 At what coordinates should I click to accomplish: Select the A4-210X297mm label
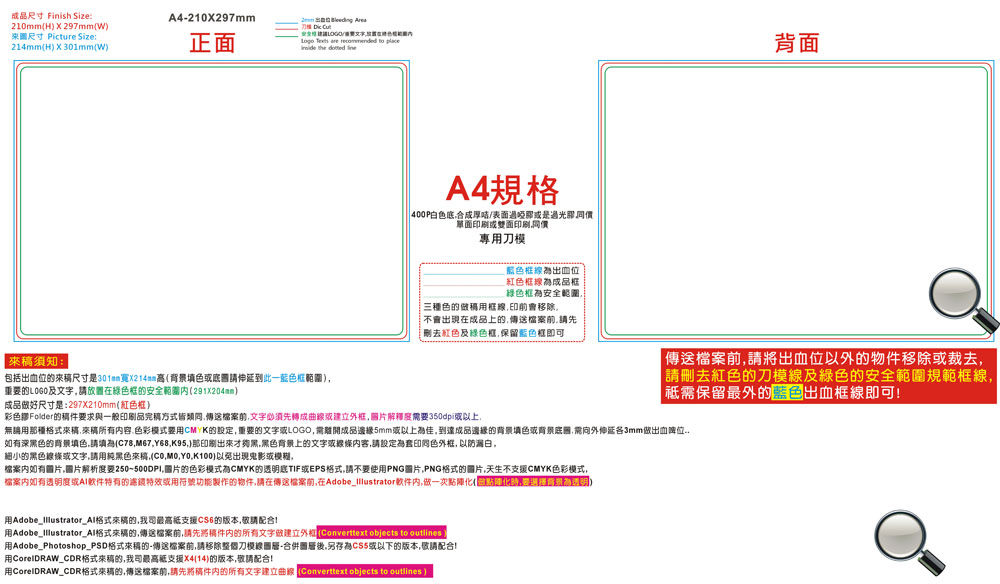[x=212, y=18]
